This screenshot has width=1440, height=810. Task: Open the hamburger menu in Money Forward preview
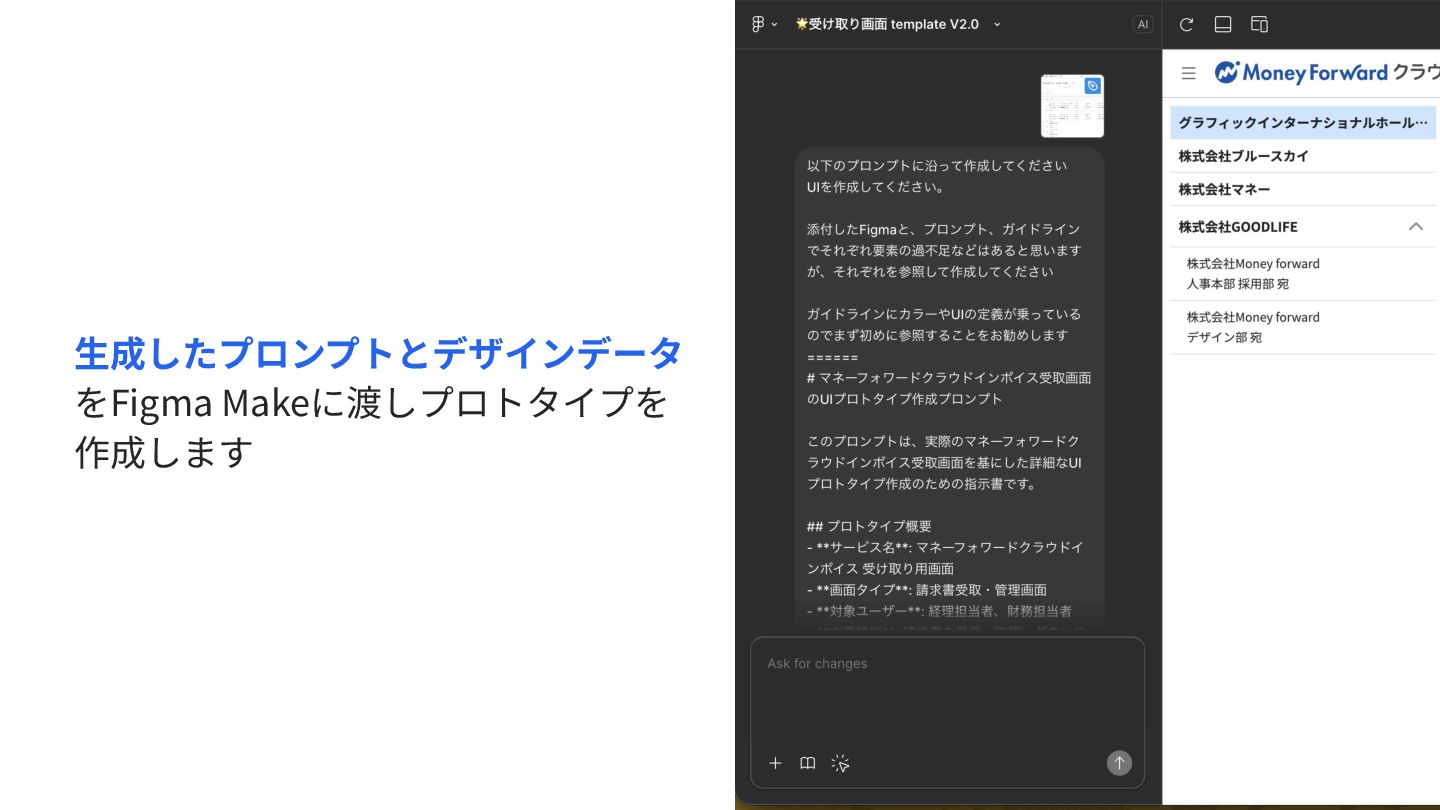1189,73
